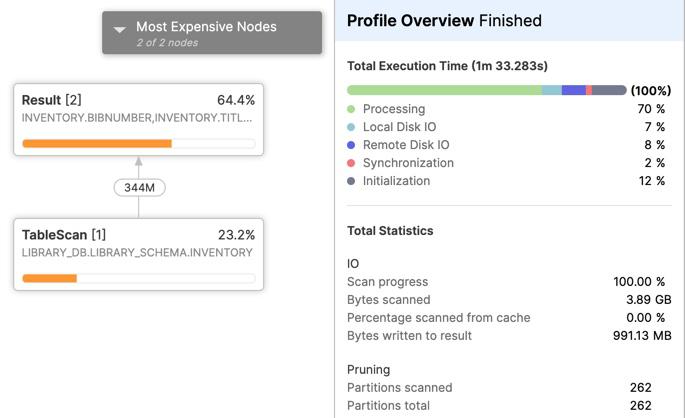Click the Initialization legend dot
The height and width of the screenshot is (418, 685).
pyautogui.click(x=351, y=181)
